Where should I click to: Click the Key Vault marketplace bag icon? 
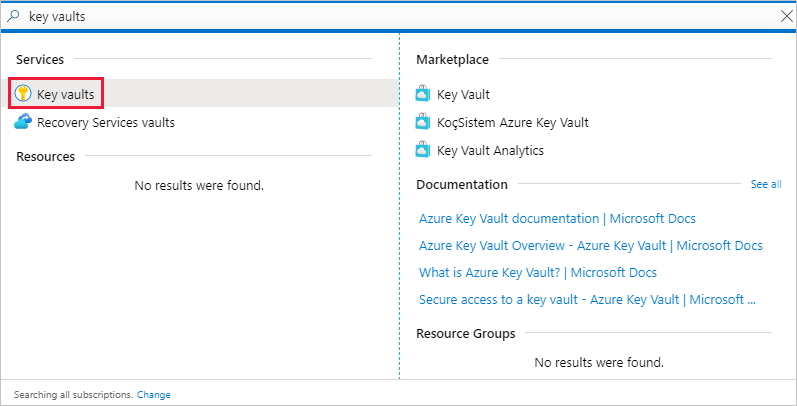click(424, 94)
